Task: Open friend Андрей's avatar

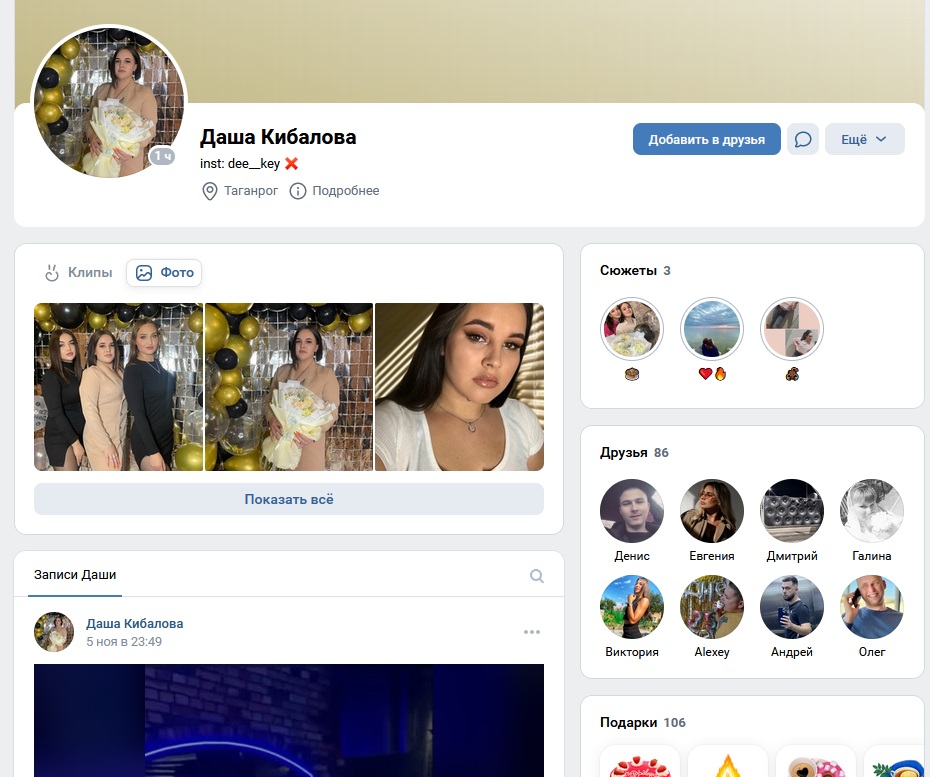Action: 792,607
